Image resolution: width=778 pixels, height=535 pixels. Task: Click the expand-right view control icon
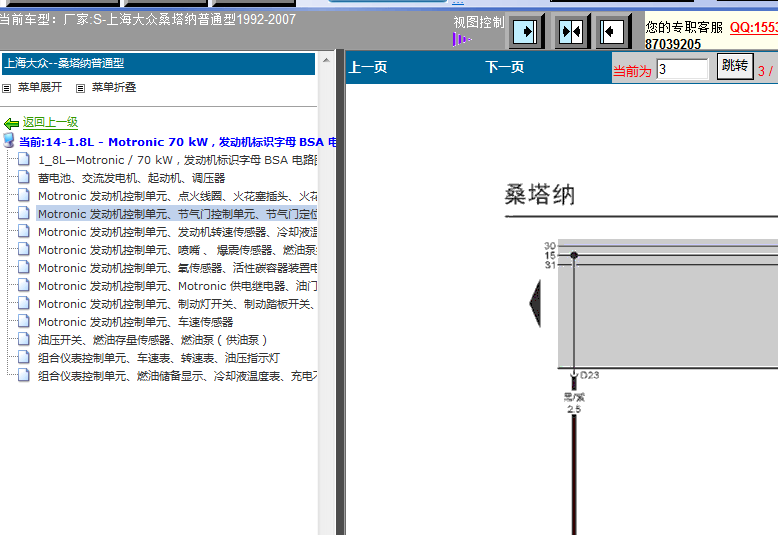[x=525, y=31]
